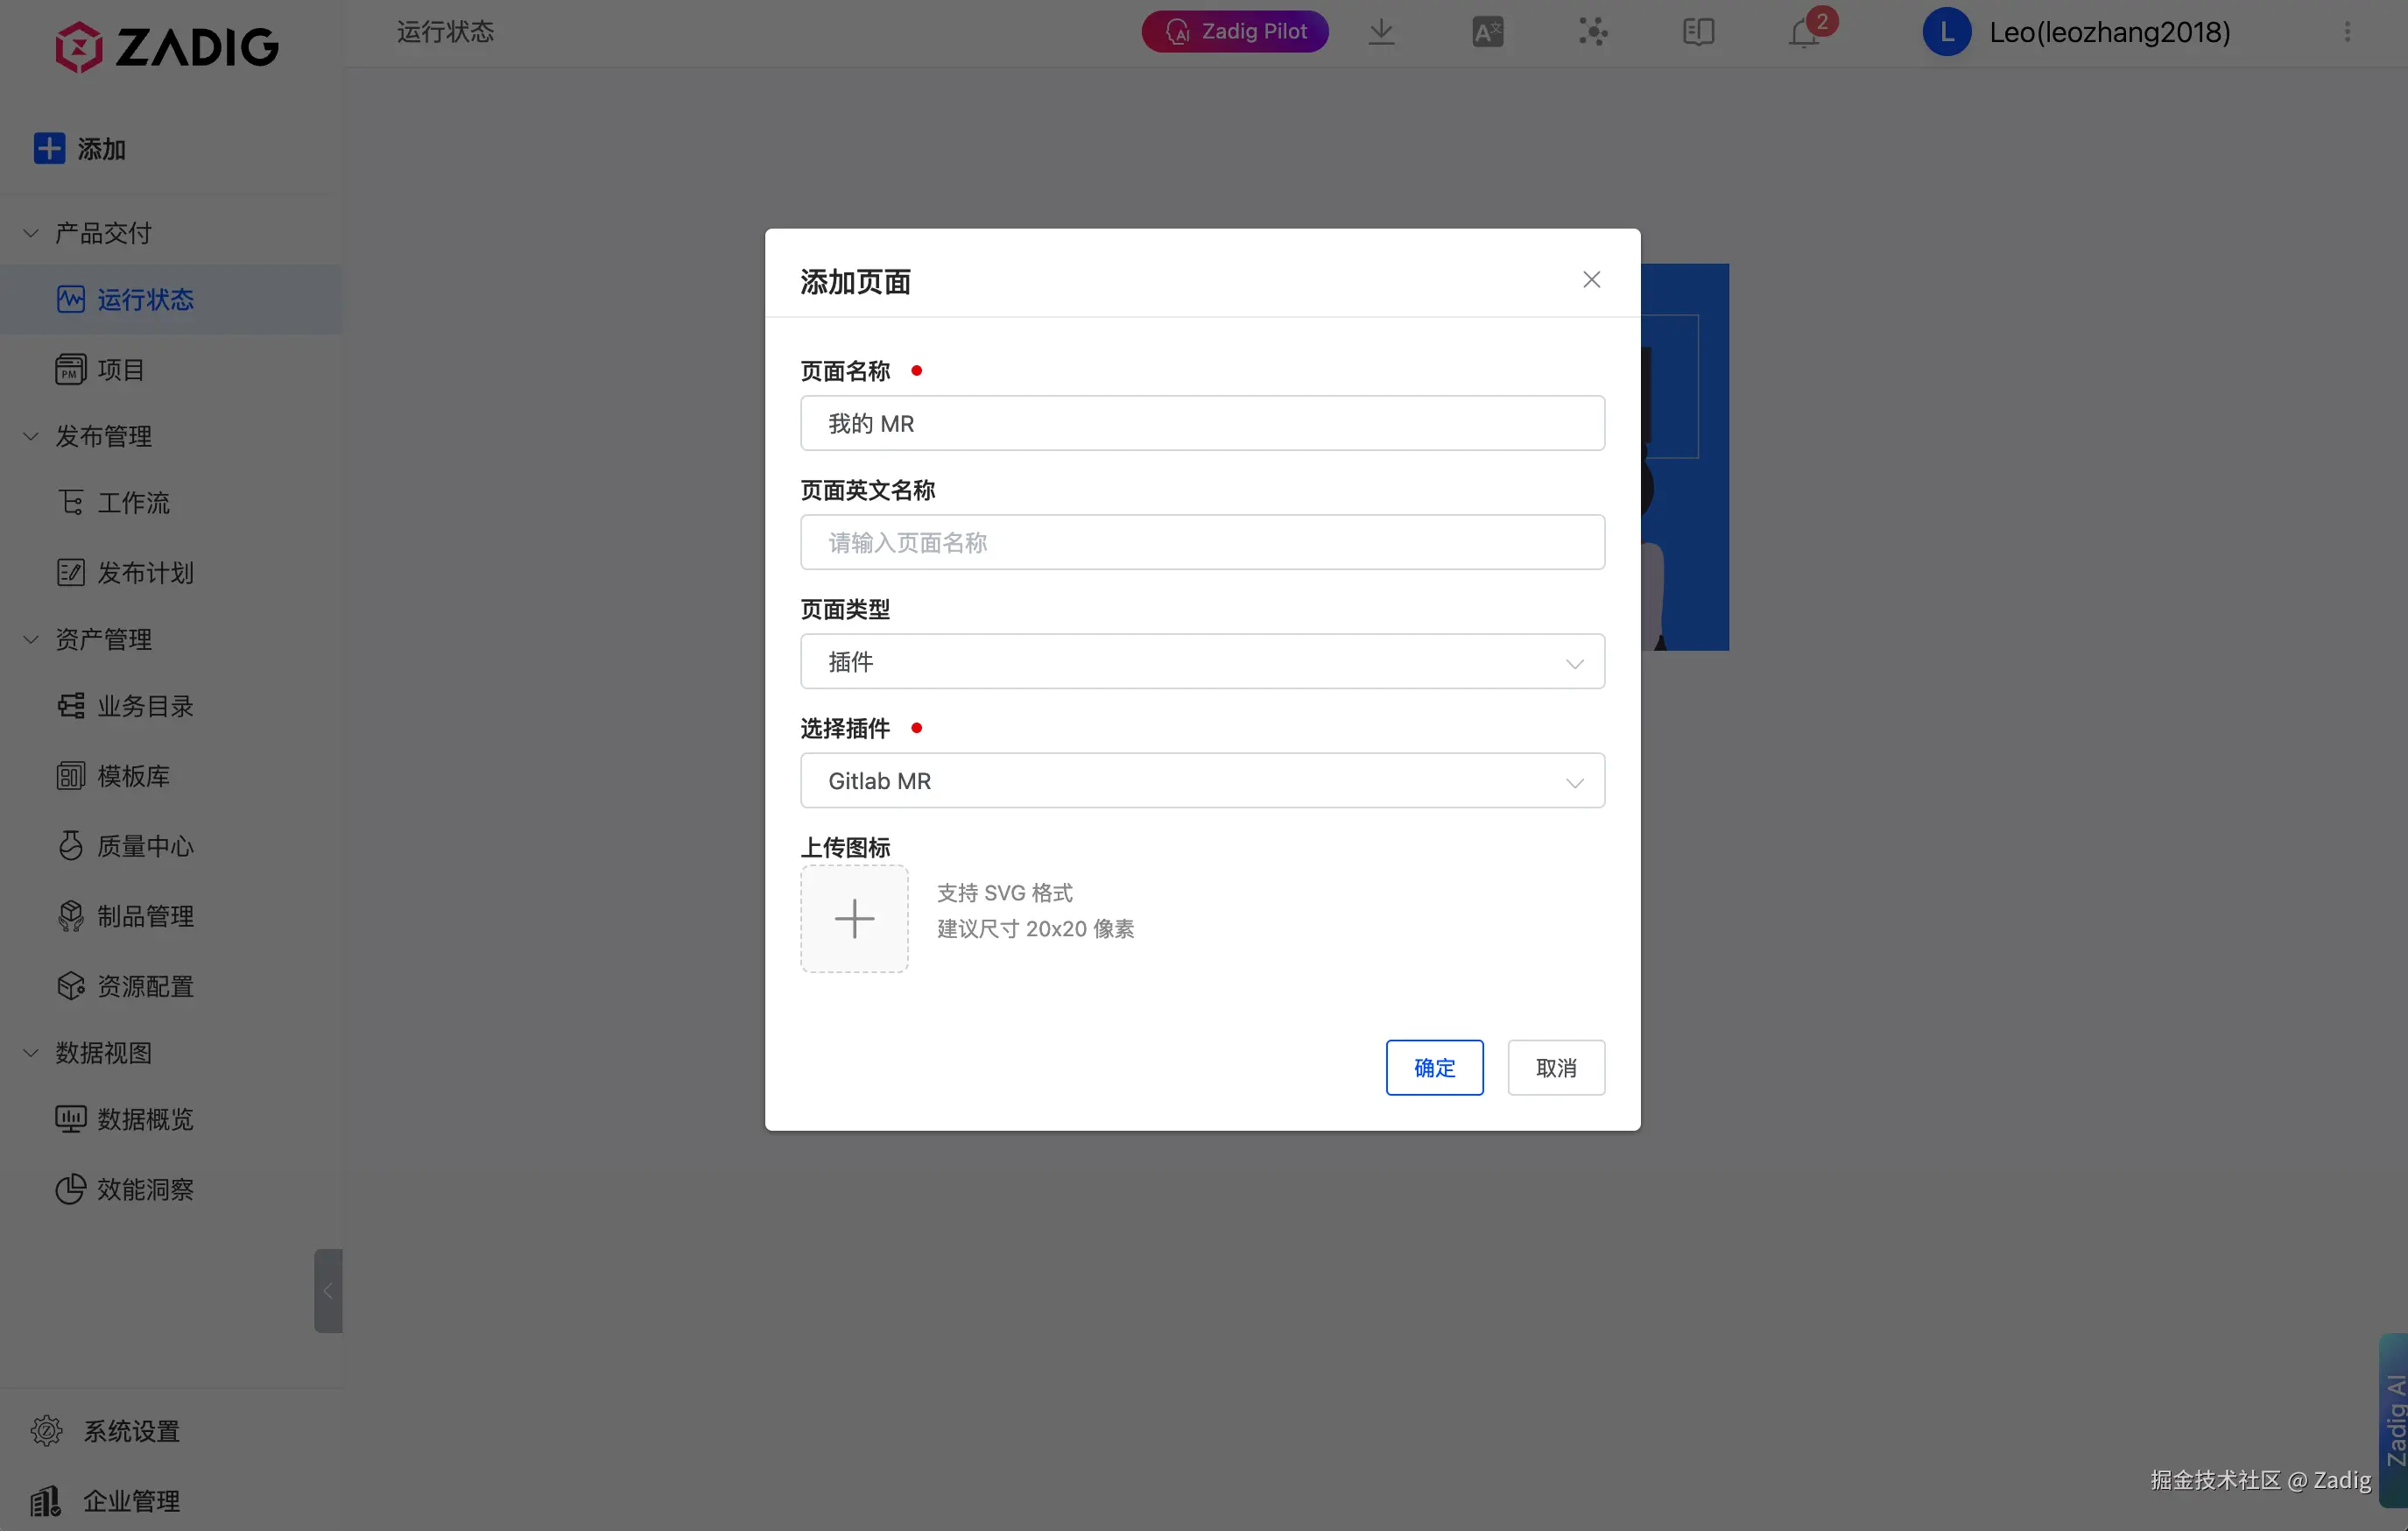Open the 工作流 menu item
Screen dimensions: 2408x1531
[x=132, y=502]
